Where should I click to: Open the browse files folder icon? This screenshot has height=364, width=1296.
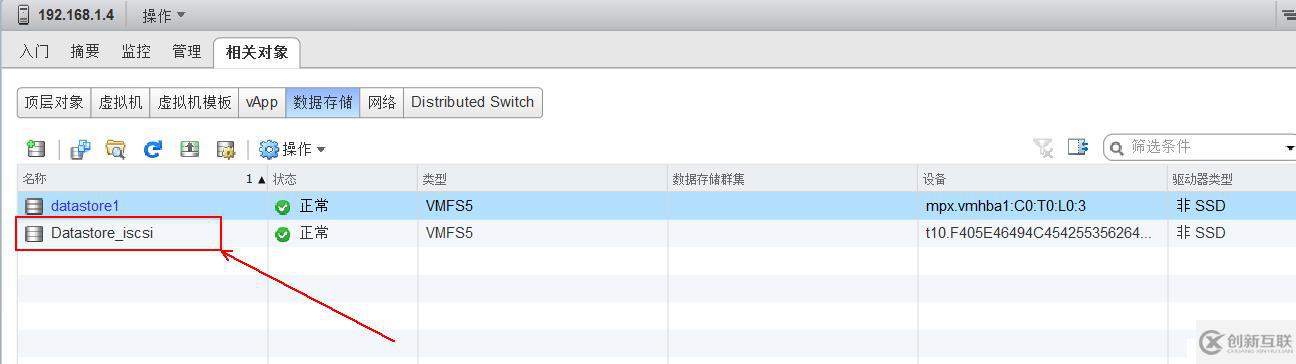[116, 149]
